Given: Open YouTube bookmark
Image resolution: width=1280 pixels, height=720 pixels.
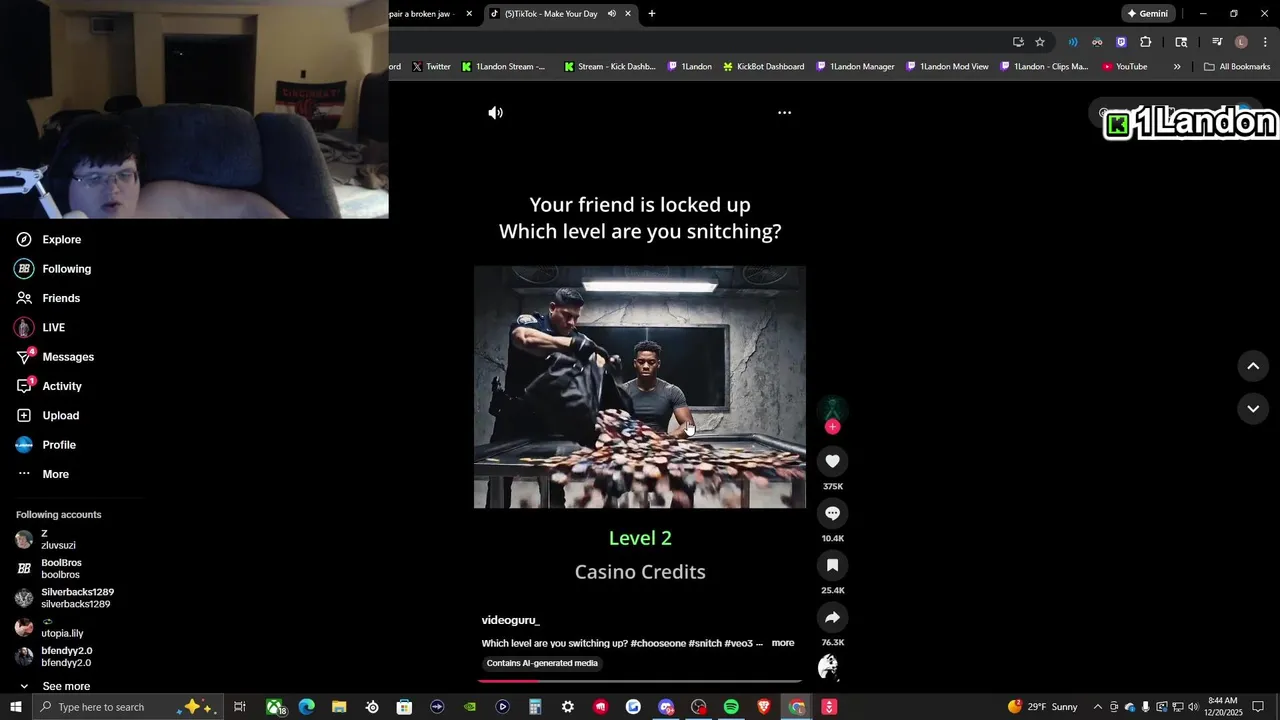Looking at the screenshot, I should 1125,67.
